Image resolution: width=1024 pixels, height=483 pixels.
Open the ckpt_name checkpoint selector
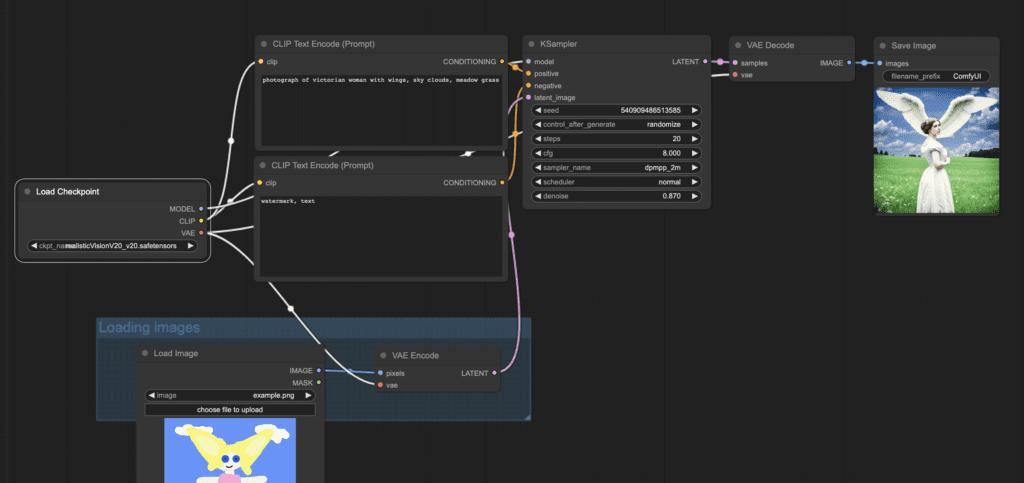112,245
